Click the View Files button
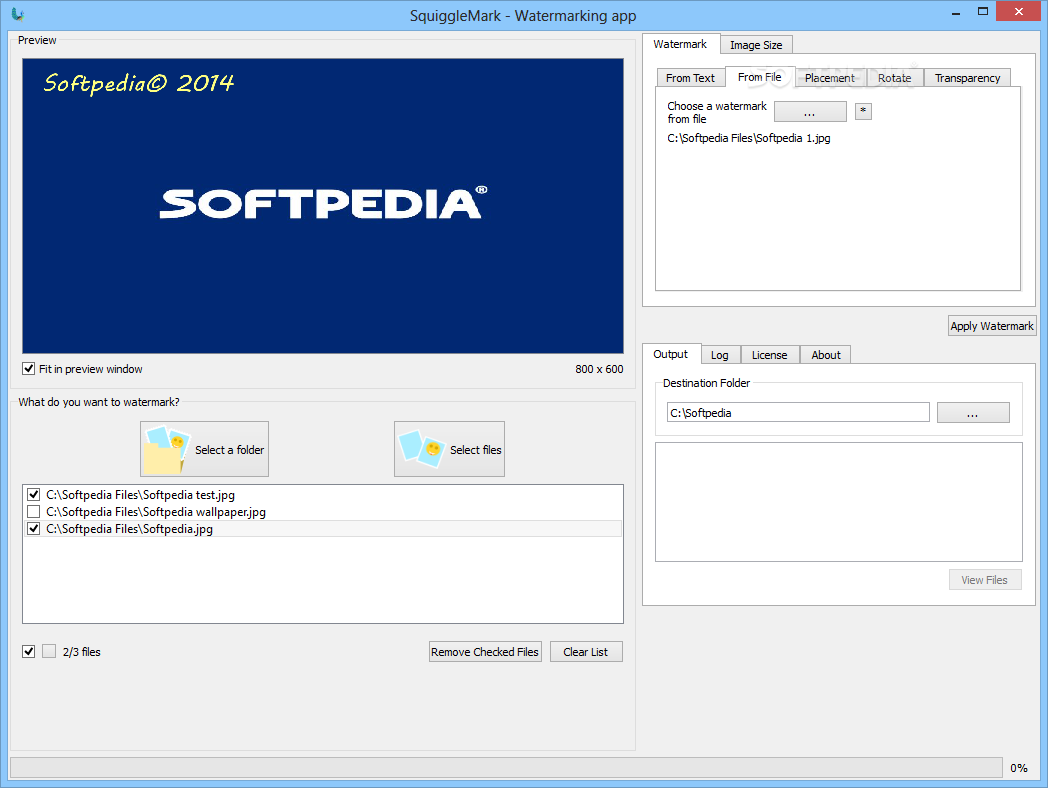1048x788 pixels. (985, 579)
